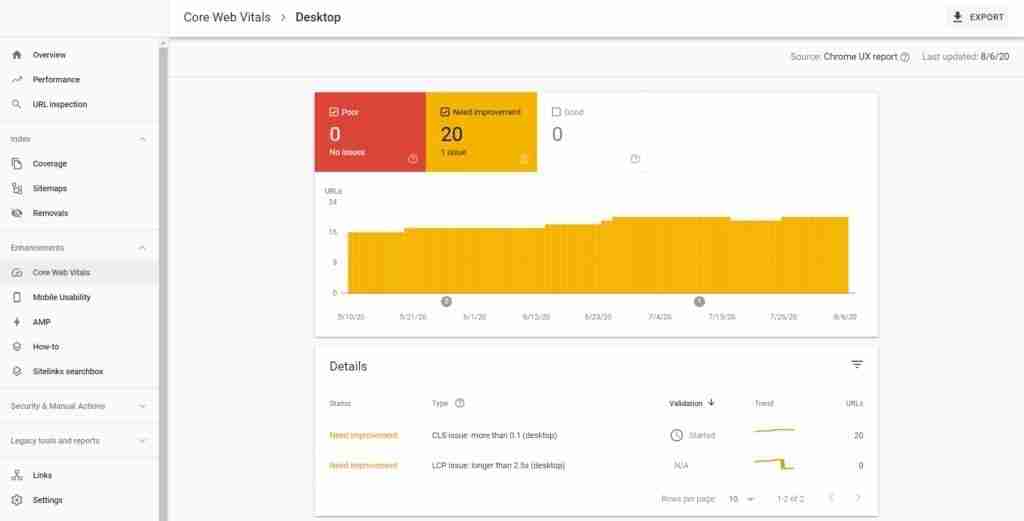Click help icon in the Poor card
The height and width of the screenshot is (521, 1024).
[x=413, y=159]
